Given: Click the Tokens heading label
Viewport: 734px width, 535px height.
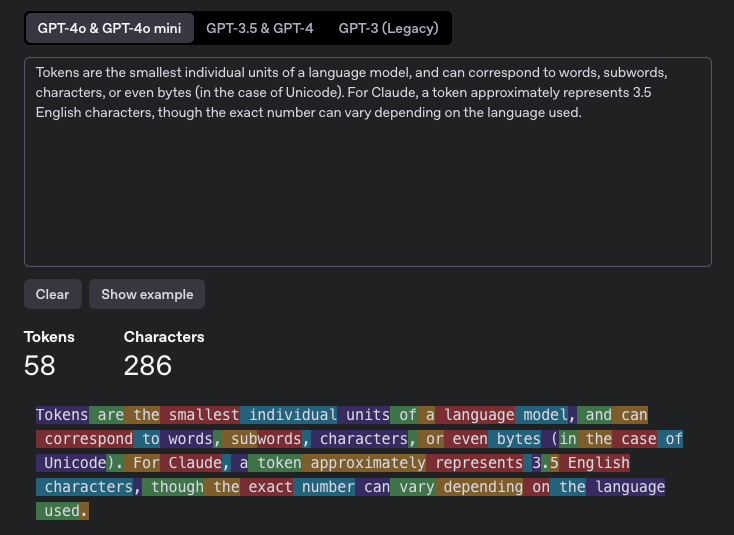Looking at the screenshot, I should 49,337.
